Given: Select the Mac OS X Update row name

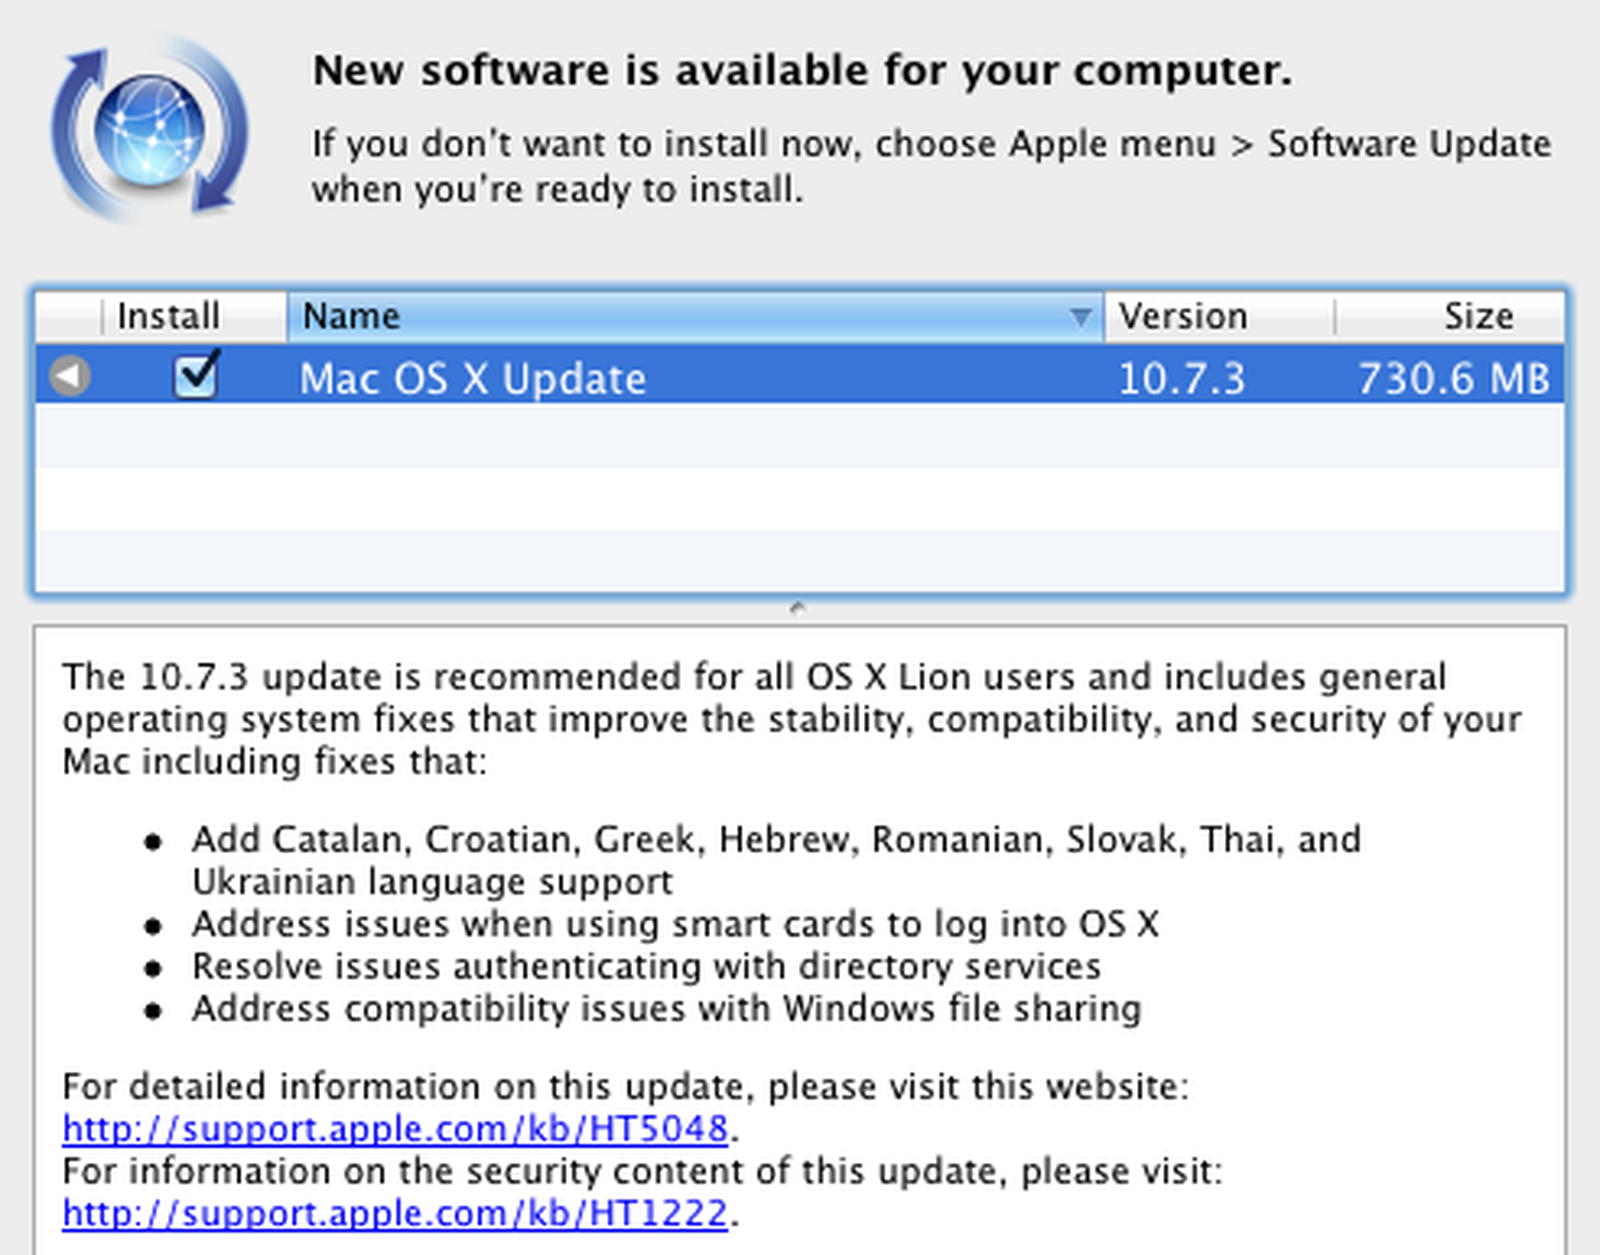Looking at the screenshot, I should click(x=473, y=379).
